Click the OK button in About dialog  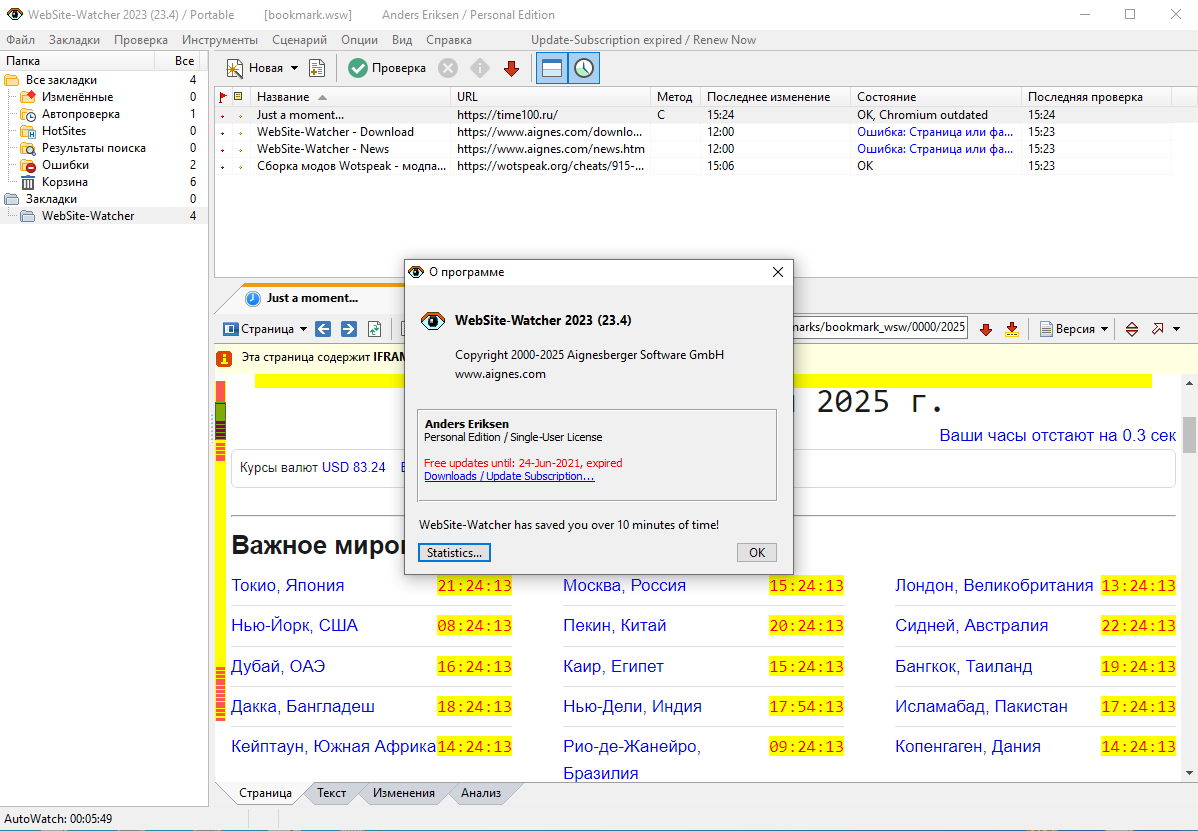(x=756, y=553)
